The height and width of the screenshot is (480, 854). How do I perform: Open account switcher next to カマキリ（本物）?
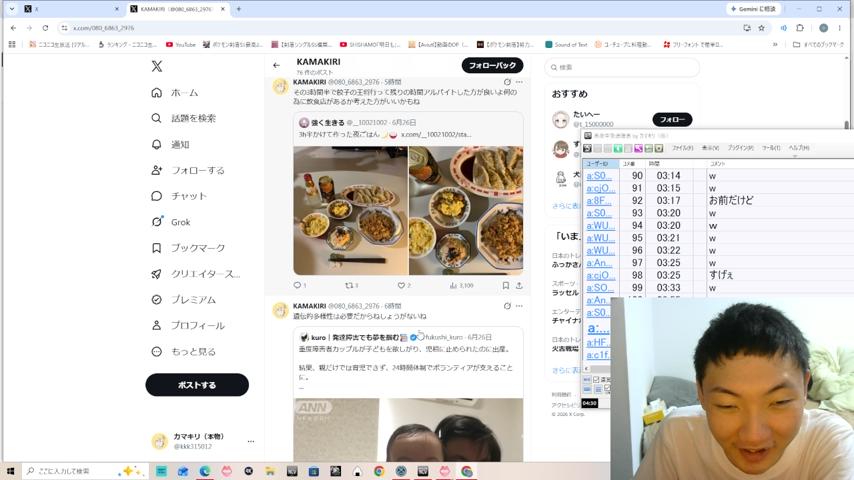(x=251, y=441)
